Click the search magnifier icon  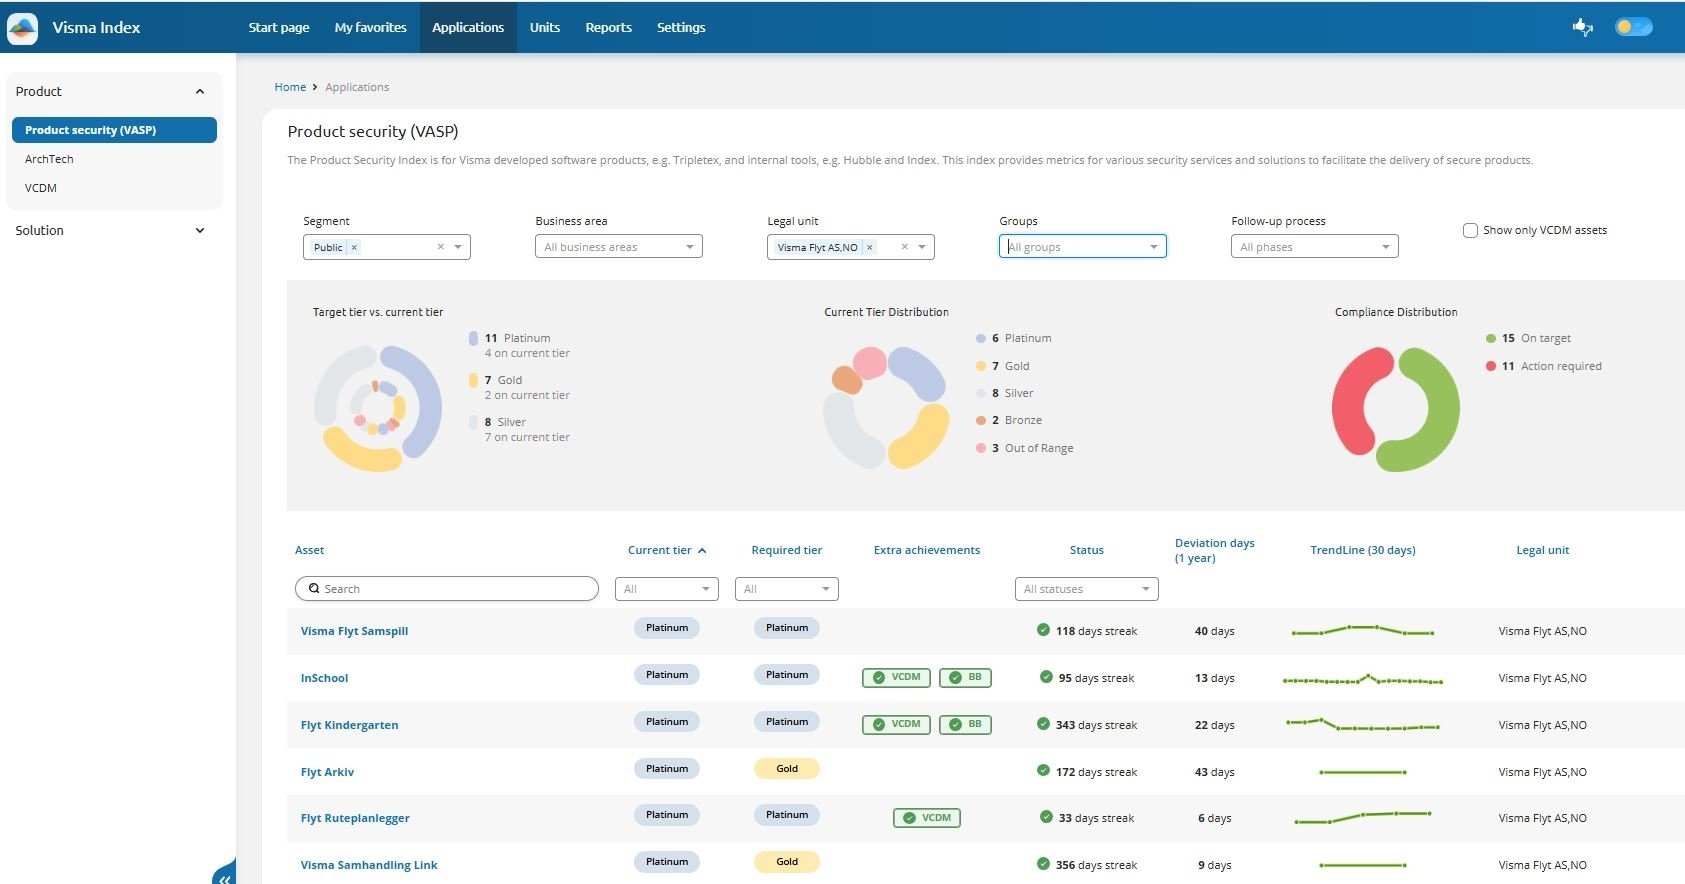pyautogui.click(x=314, y=589)
